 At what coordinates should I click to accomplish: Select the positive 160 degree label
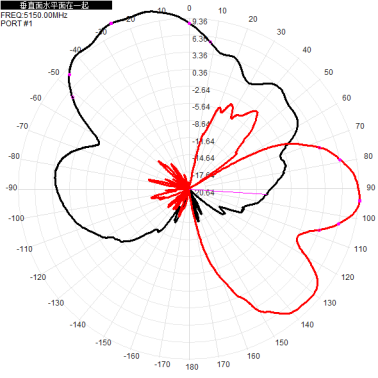253,356
